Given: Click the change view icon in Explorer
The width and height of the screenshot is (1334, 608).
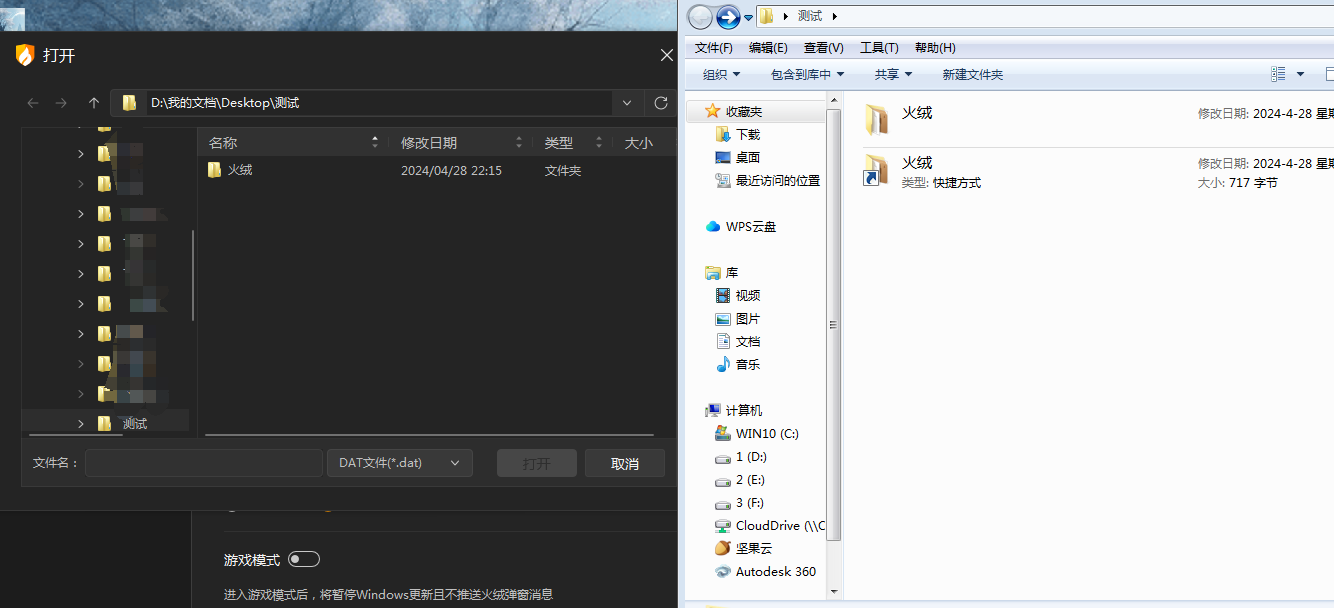Looking at the screenshot, I should tap(1278, 74).
